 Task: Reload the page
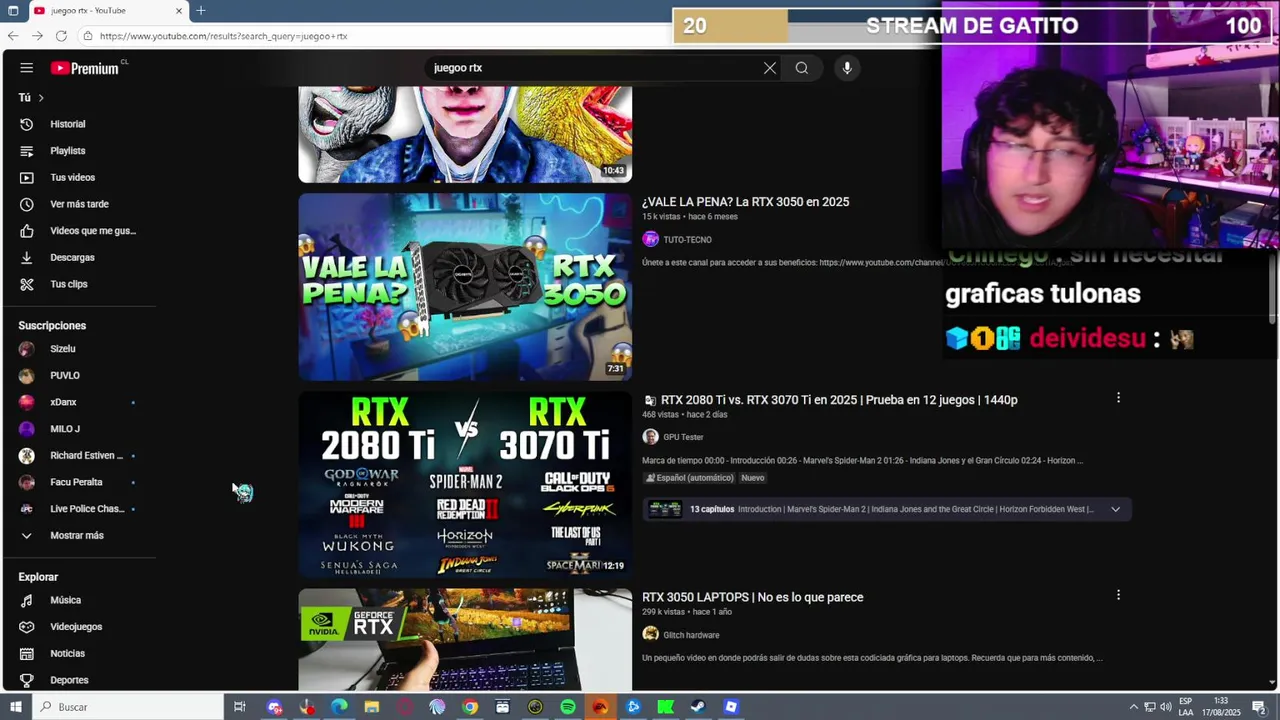pos(61,36)
